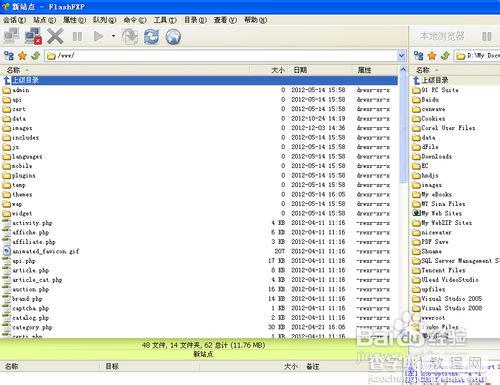Select the admin folder icon

(7, 90)
